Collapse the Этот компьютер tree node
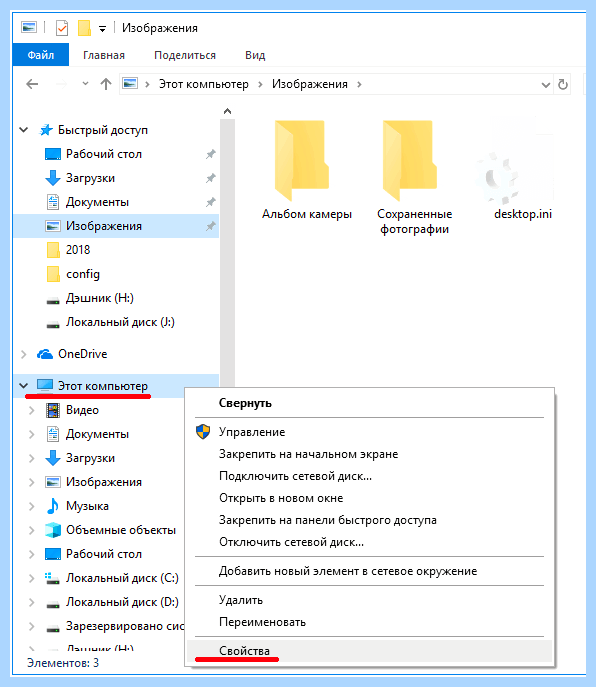Screen dimensions: 596x687 pyautogui.click(x=24, y=386)
